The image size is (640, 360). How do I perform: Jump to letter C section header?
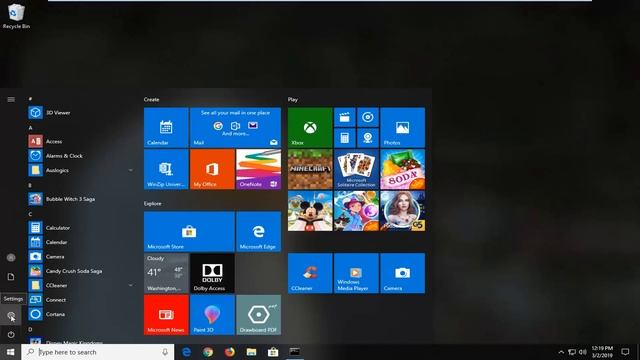(30, 214)
